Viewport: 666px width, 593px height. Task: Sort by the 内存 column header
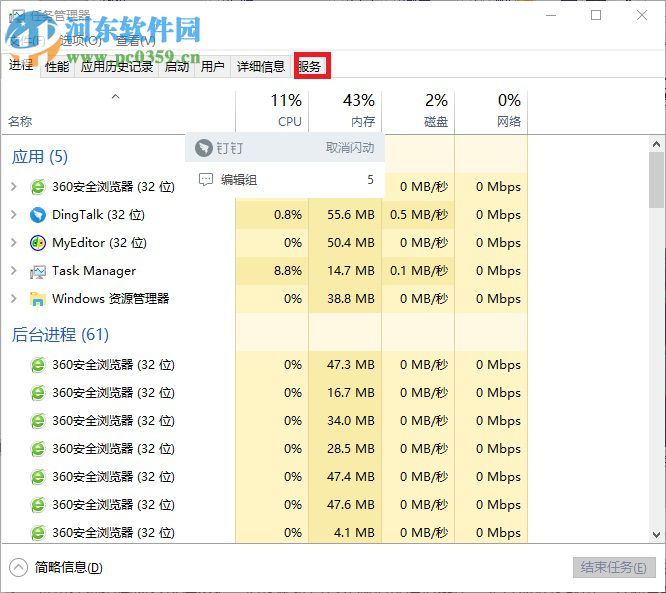[x=345, y=110]
